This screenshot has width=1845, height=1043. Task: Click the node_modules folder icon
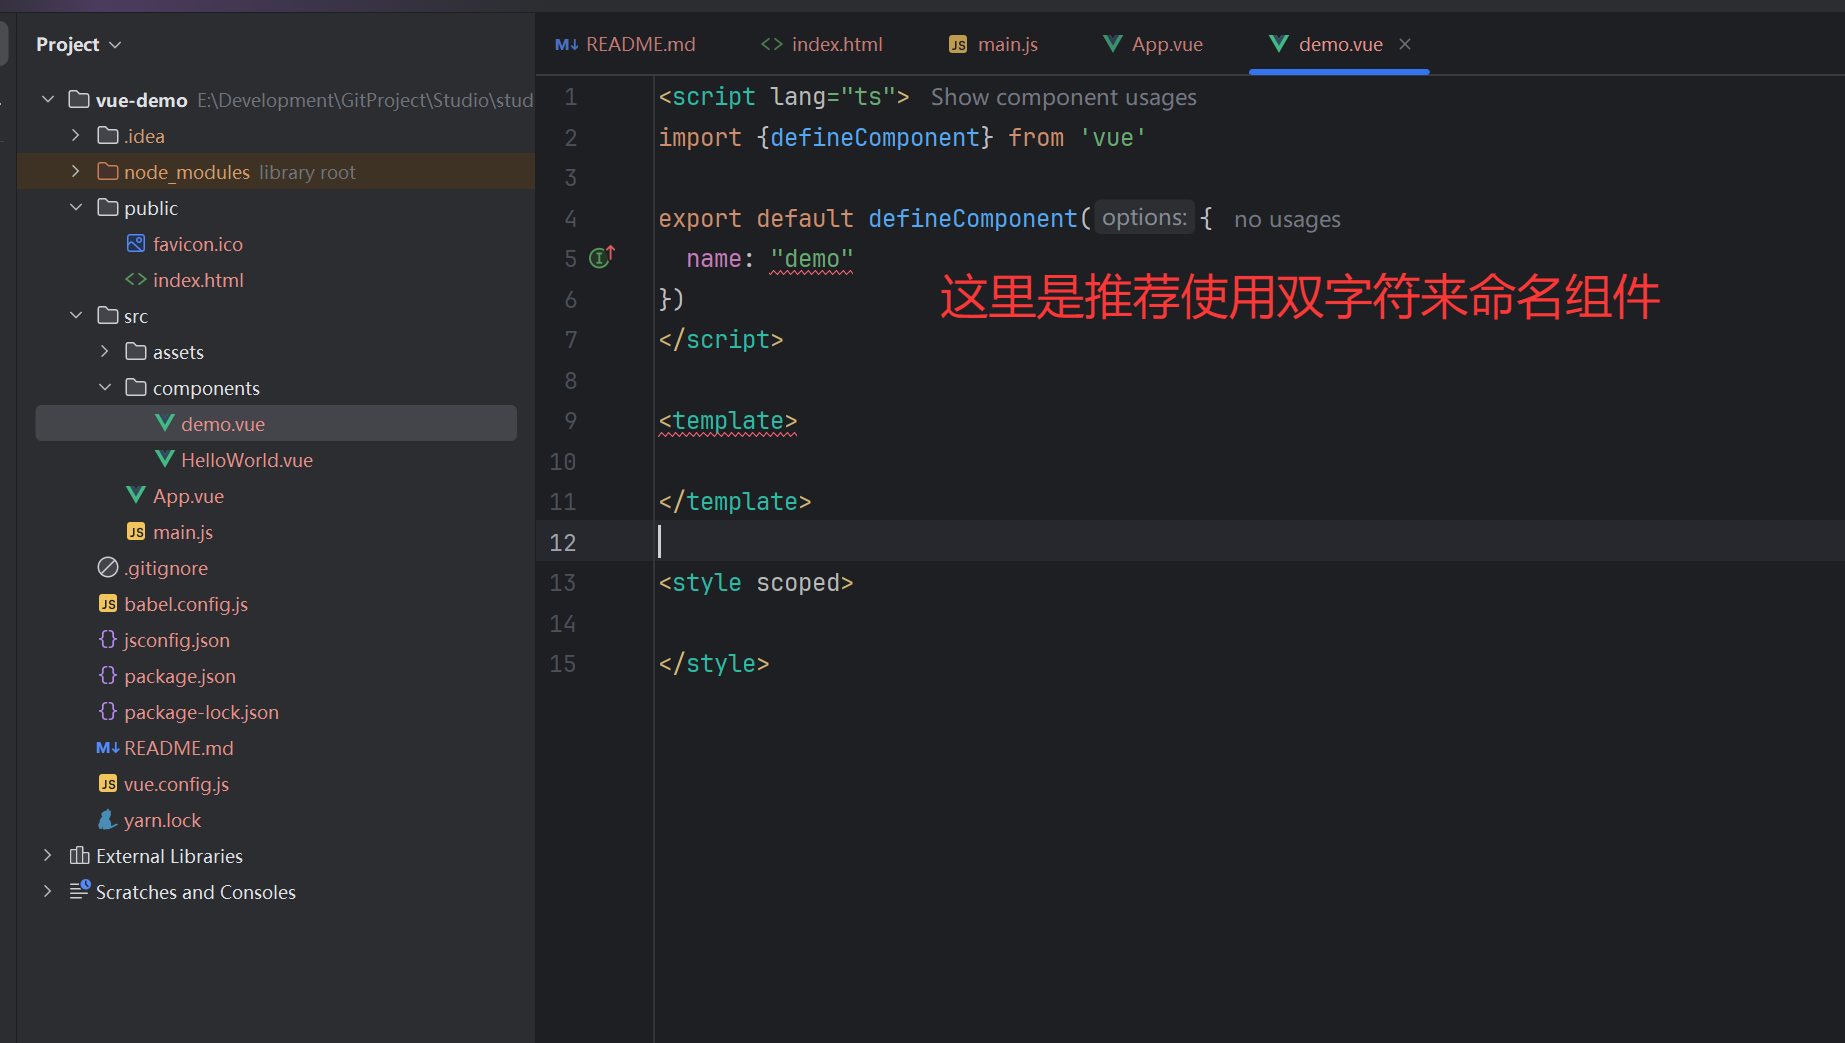tap(108, 171)
